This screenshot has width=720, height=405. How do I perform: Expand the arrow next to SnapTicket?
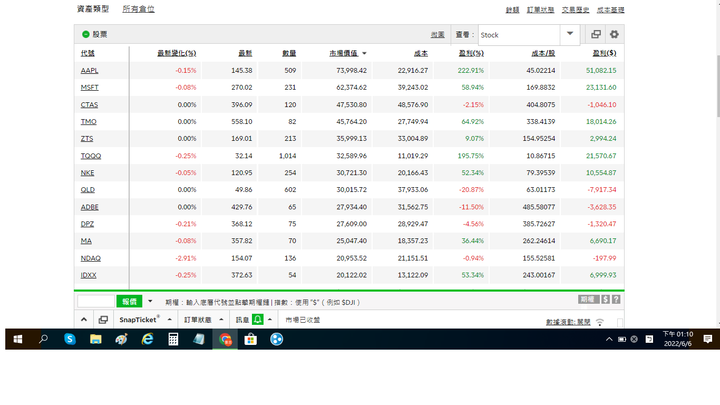(x=170, y=320)
